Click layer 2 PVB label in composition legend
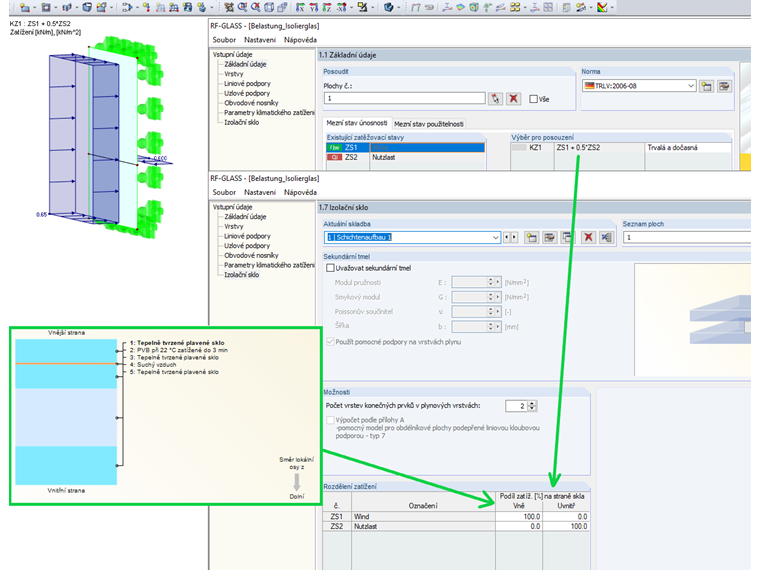The height and width of the screenshot is (570, 760). tap(178, 350)
